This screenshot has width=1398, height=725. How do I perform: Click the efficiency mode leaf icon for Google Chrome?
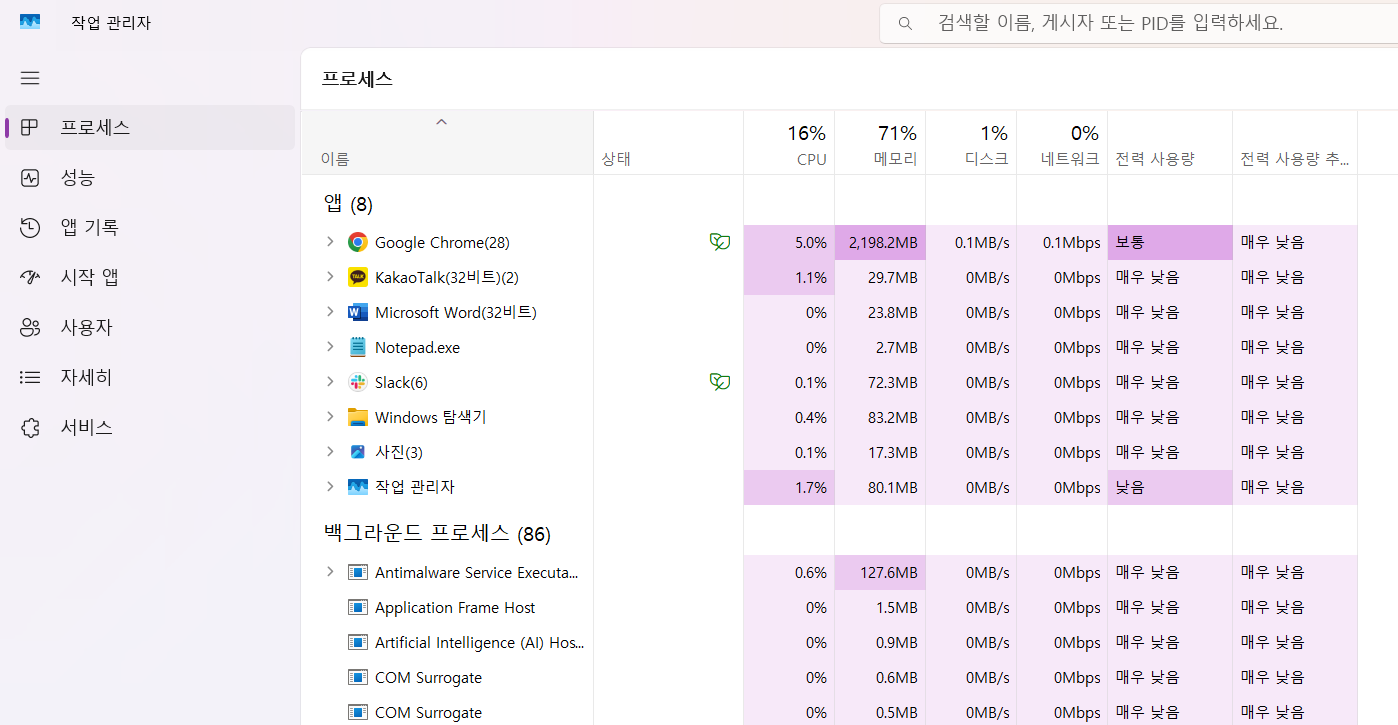[719, 242]
